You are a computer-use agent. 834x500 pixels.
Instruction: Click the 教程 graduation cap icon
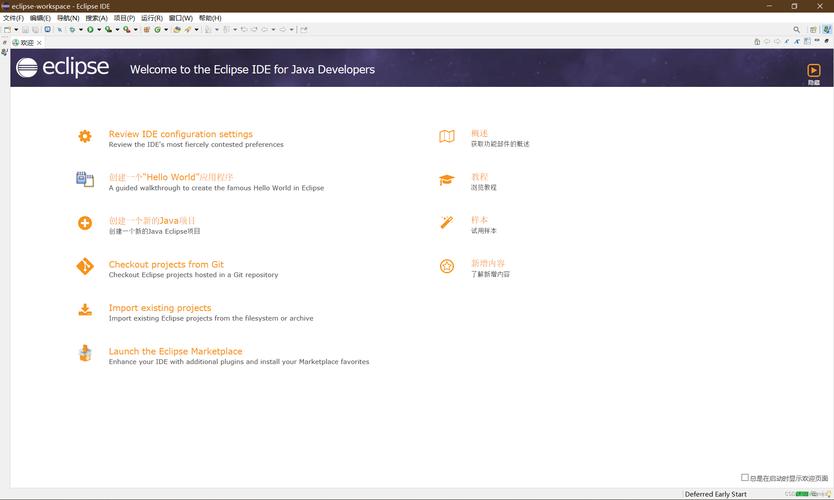[447, 180]
